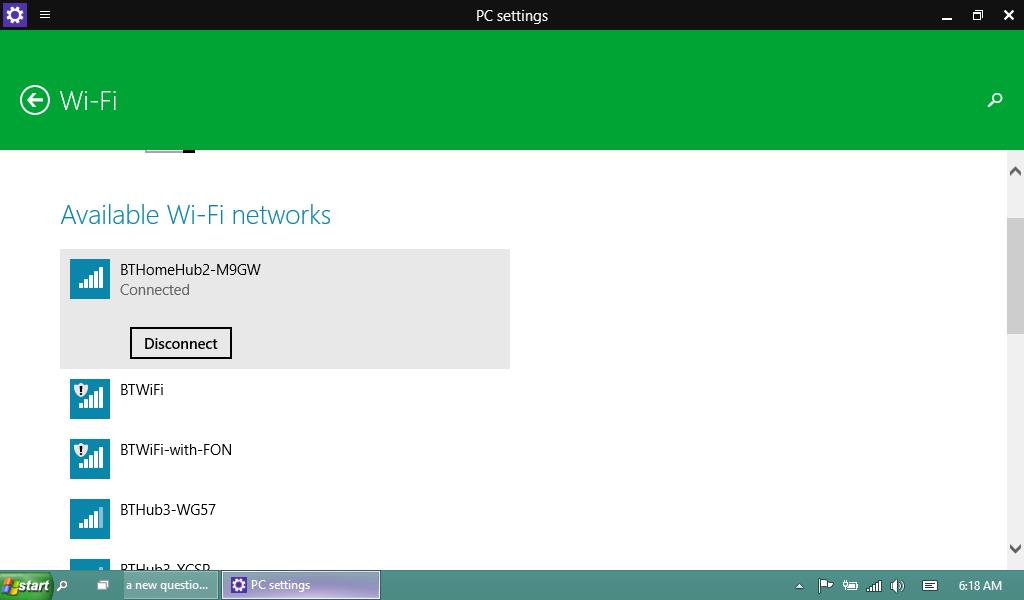
Task: Click the 6:18 AM clock
Action: click(980, 586)
